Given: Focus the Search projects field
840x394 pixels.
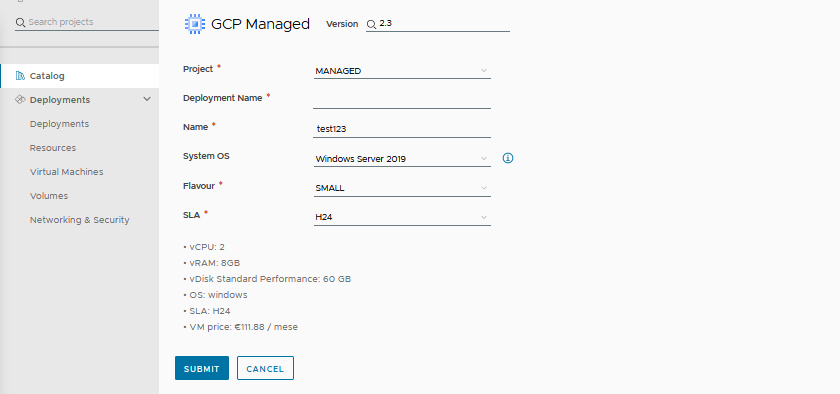Looking at the screenshot, I should tap(87, 22).
